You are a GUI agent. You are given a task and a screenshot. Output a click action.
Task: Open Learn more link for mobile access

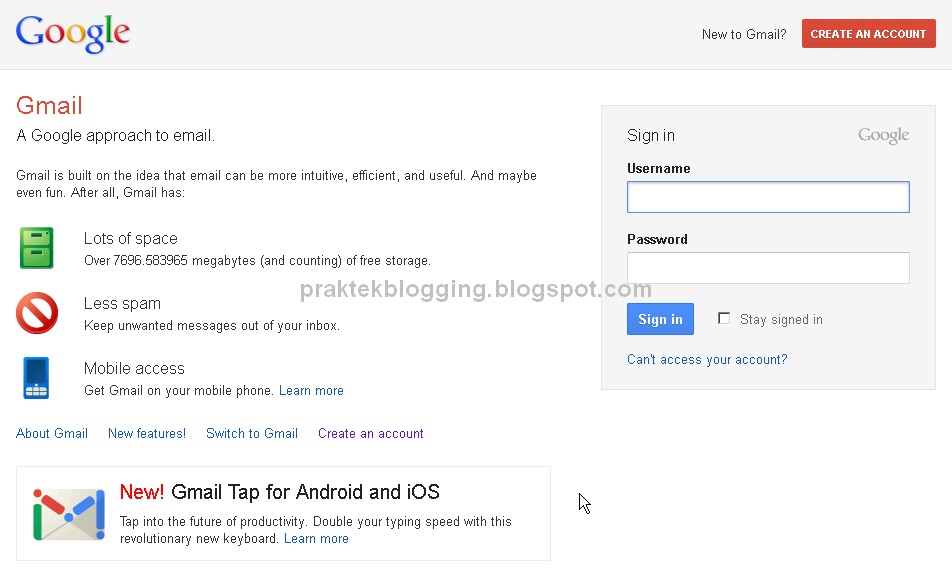[x=311, y=390]
